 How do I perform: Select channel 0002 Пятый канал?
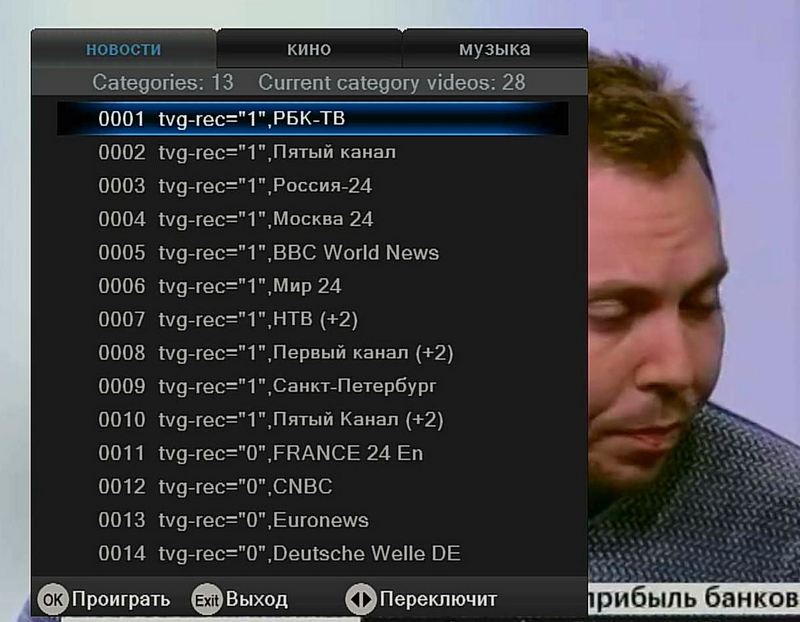[313, 152]
